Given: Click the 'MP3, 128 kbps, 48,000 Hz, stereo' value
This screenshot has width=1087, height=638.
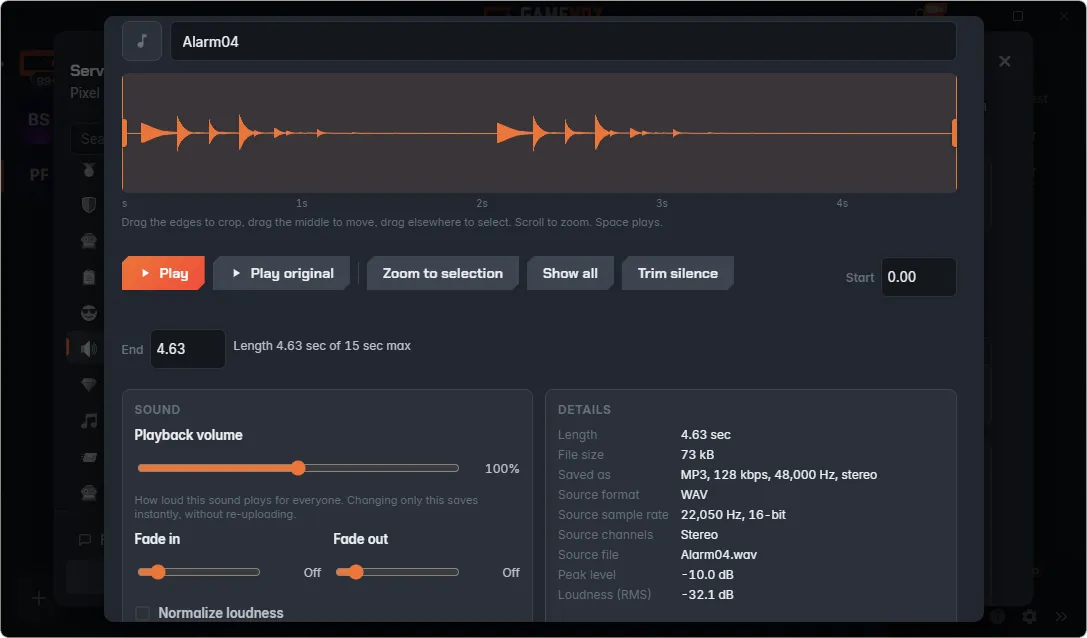Looking at the screenshot, I should (x=779, y=475).
